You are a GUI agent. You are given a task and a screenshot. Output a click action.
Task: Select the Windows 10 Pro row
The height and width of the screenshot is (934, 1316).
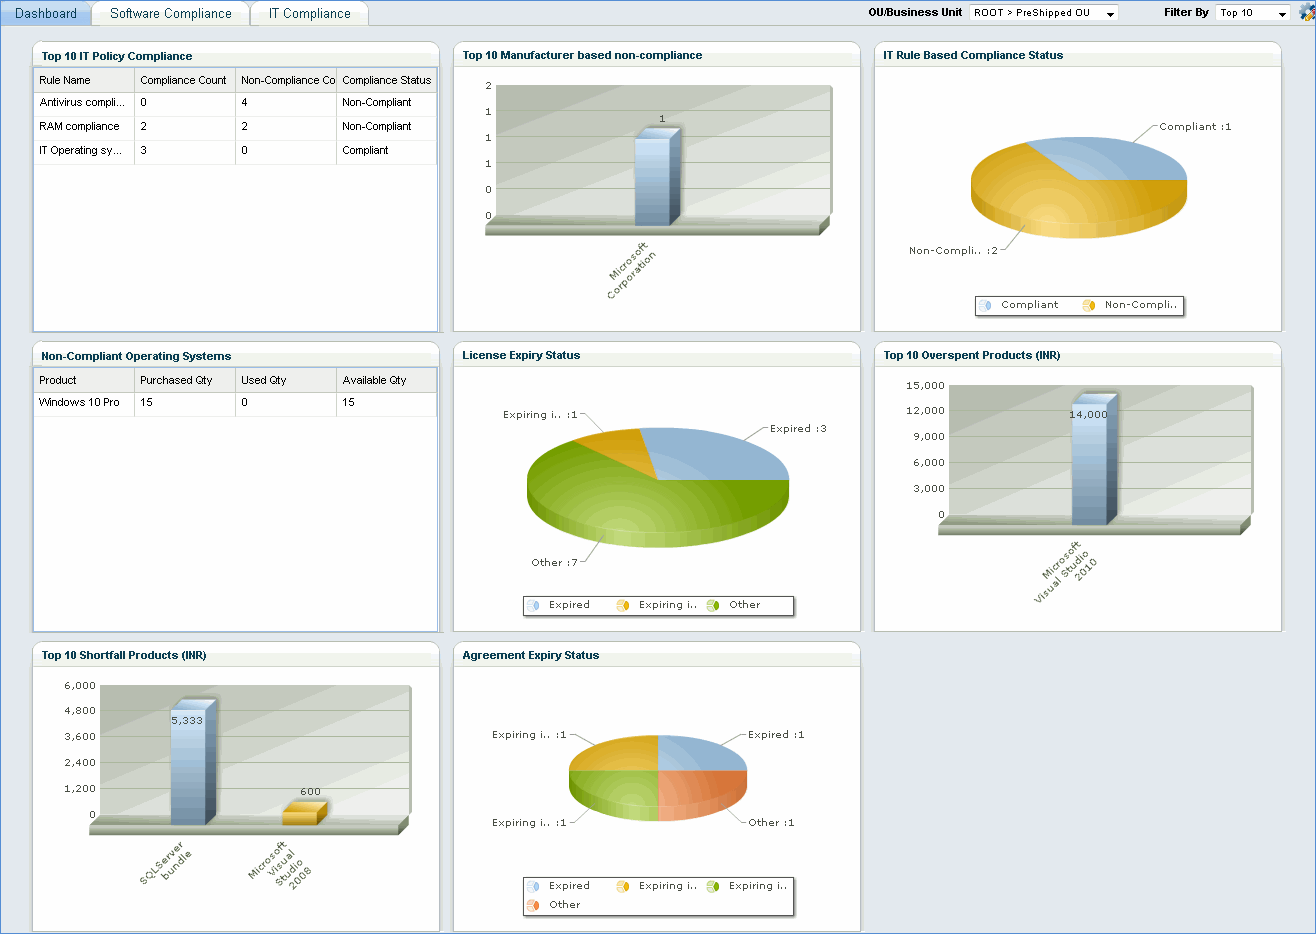[83, 402]
